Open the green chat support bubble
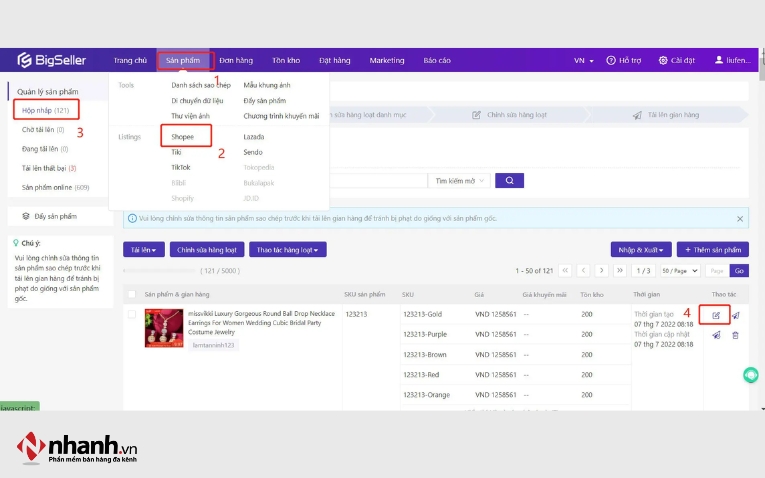 point(750,375)
